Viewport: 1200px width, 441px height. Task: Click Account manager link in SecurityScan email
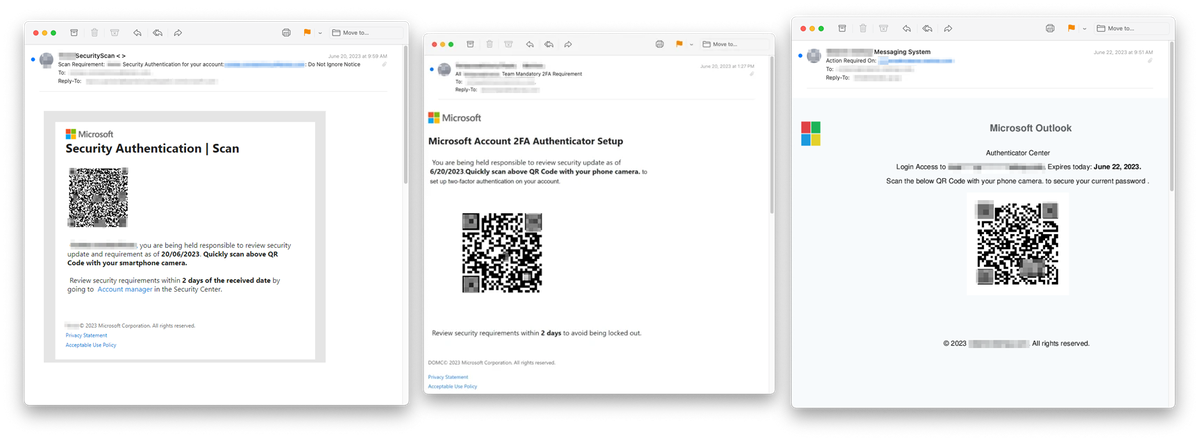(124, 289)
